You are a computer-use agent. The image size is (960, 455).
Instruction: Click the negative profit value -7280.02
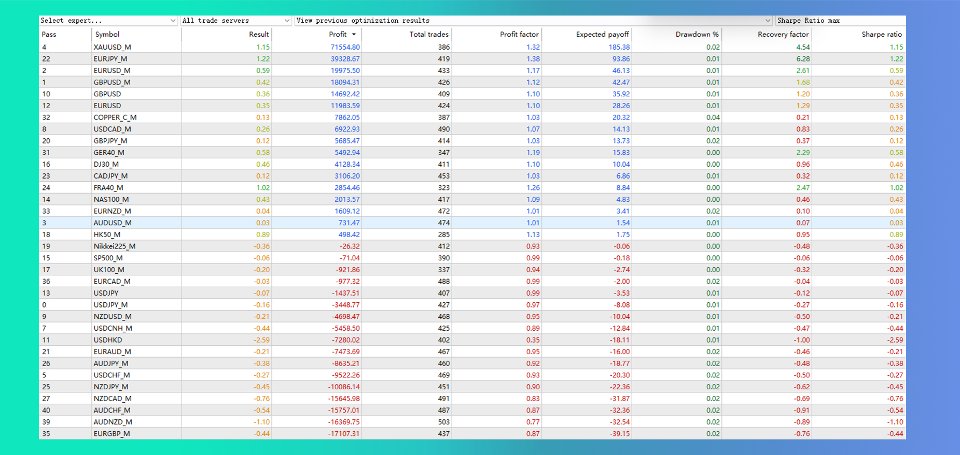(345, 340)
